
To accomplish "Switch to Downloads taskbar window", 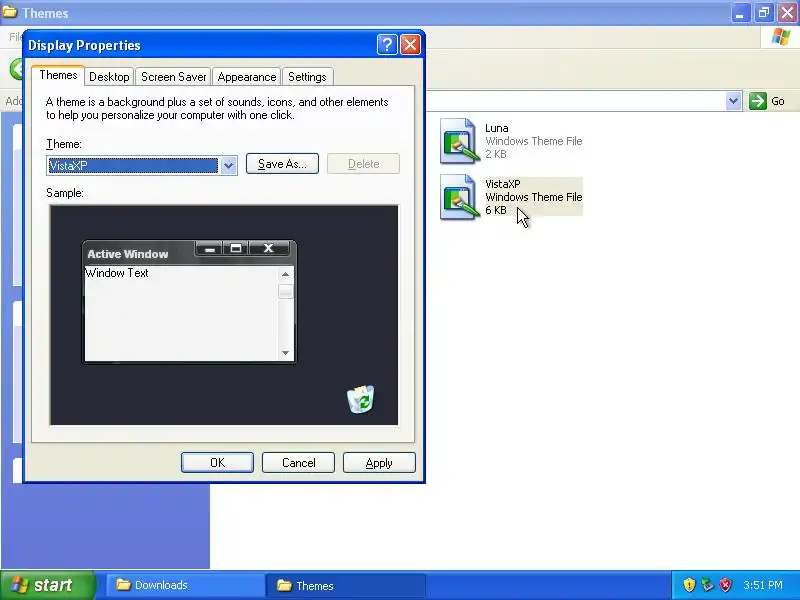I will [x=186, y=585].
